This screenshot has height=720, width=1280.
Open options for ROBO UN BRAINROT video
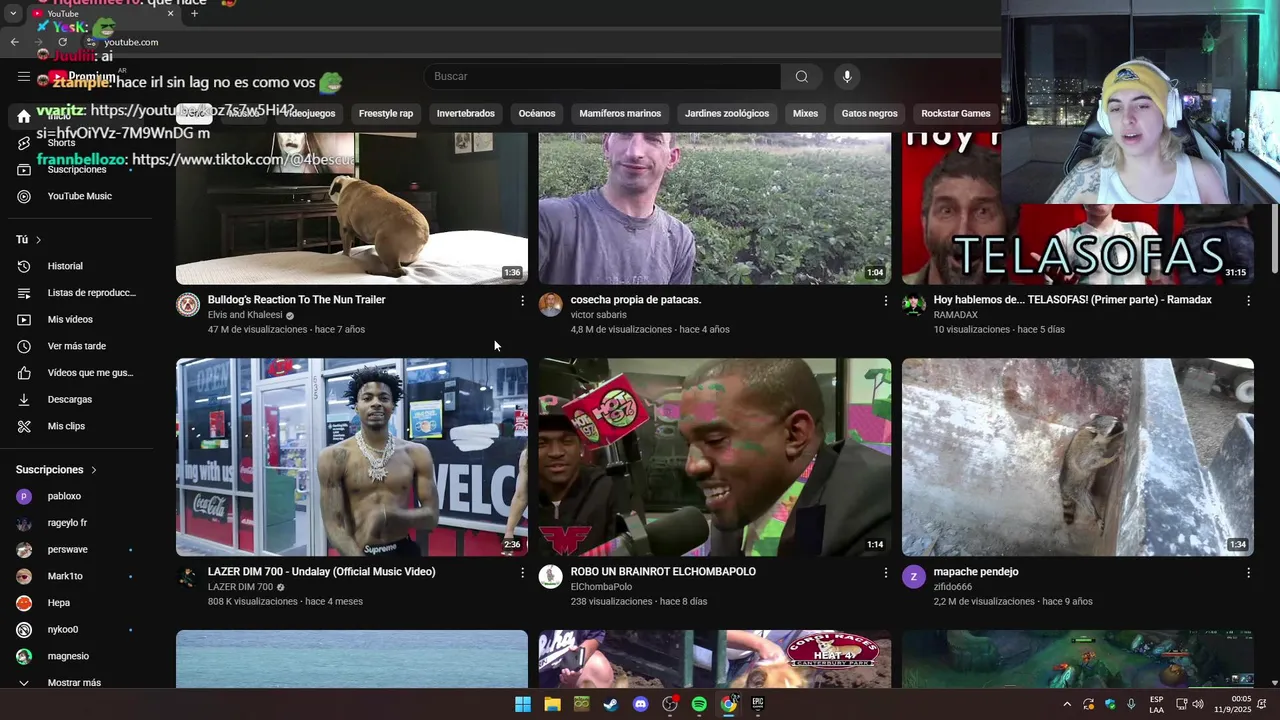(x=885, y=572)
